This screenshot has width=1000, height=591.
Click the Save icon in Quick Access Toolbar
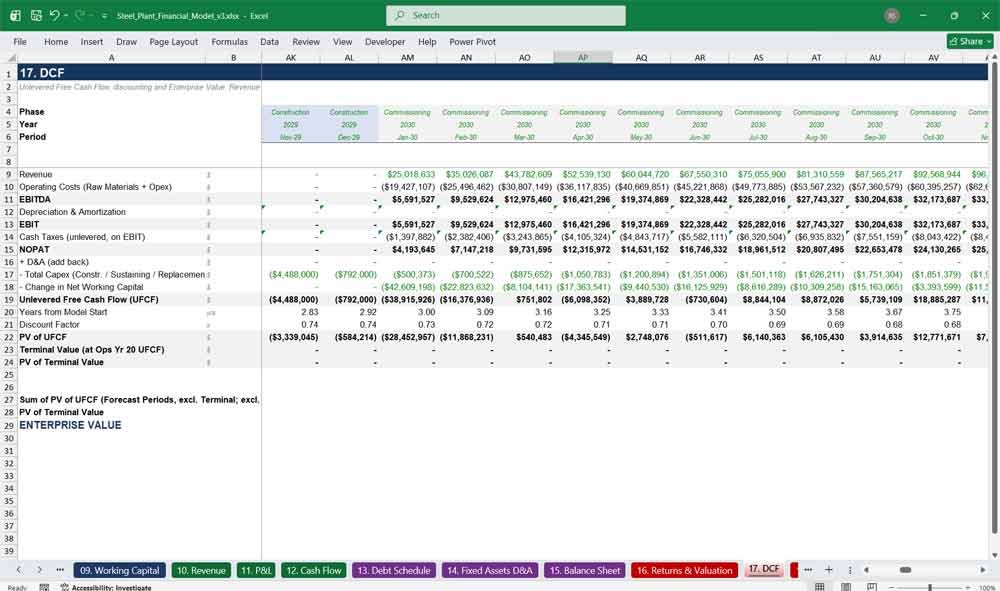point(36,15)
